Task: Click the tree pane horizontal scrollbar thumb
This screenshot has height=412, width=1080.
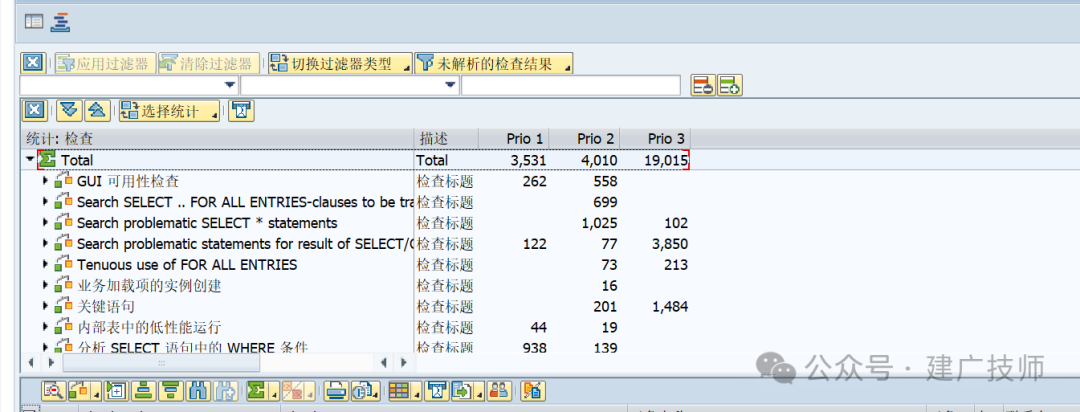Action: pos(162,362)
